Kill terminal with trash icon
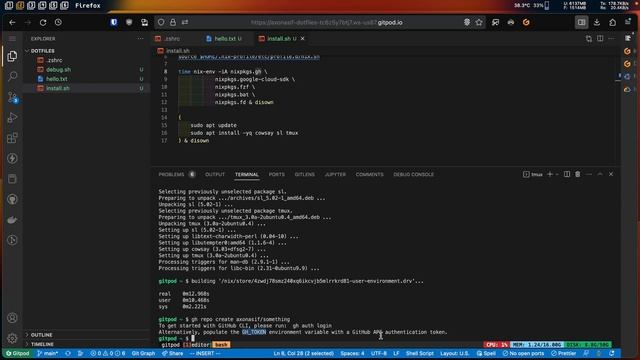The width and height of the screenshot is (640, 360). (x=578, y=174)
